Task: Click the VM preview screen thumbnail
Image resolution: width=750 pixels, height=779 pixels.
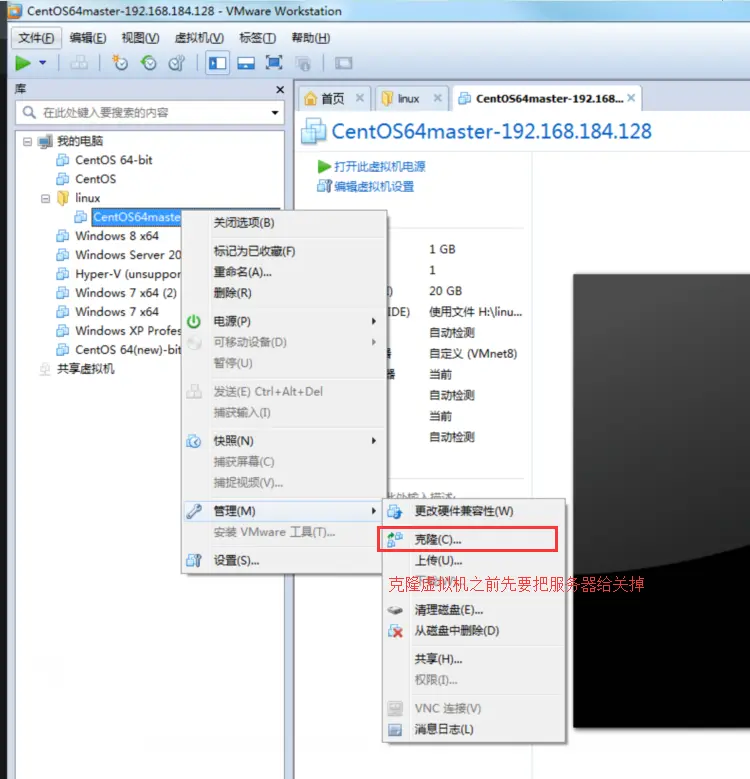Action: [662, 501]
